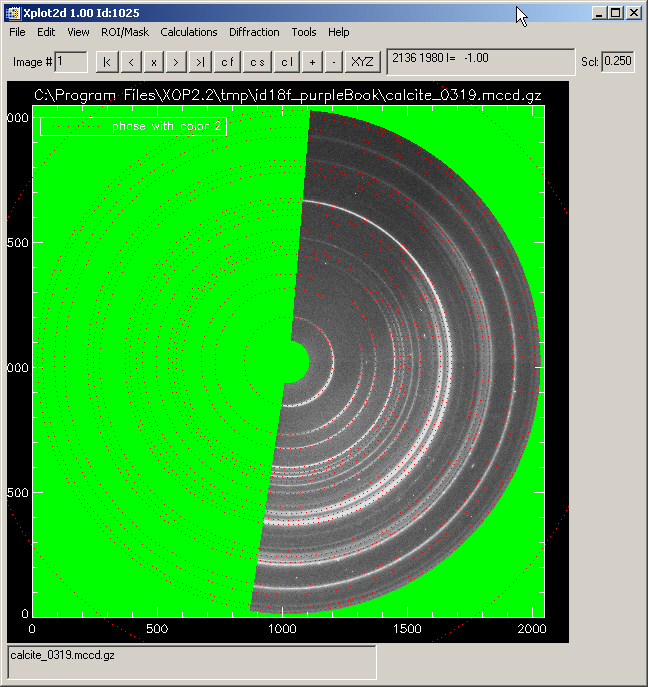648x687 pixels.
Task: Click the 'c s' toolbar button
Action: coord(258,62)
